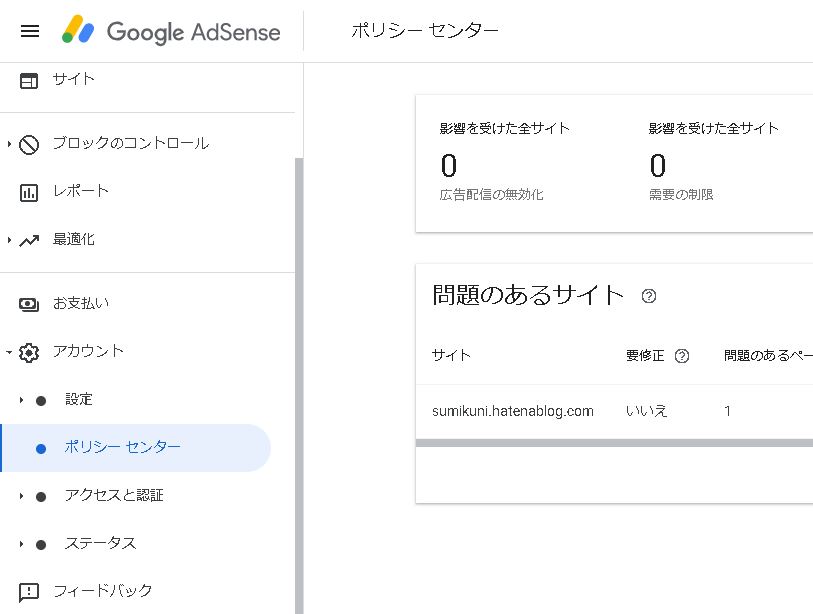This screenshot has height=614, width=813.
Task: Click the block circle icon
Action: 29,145
